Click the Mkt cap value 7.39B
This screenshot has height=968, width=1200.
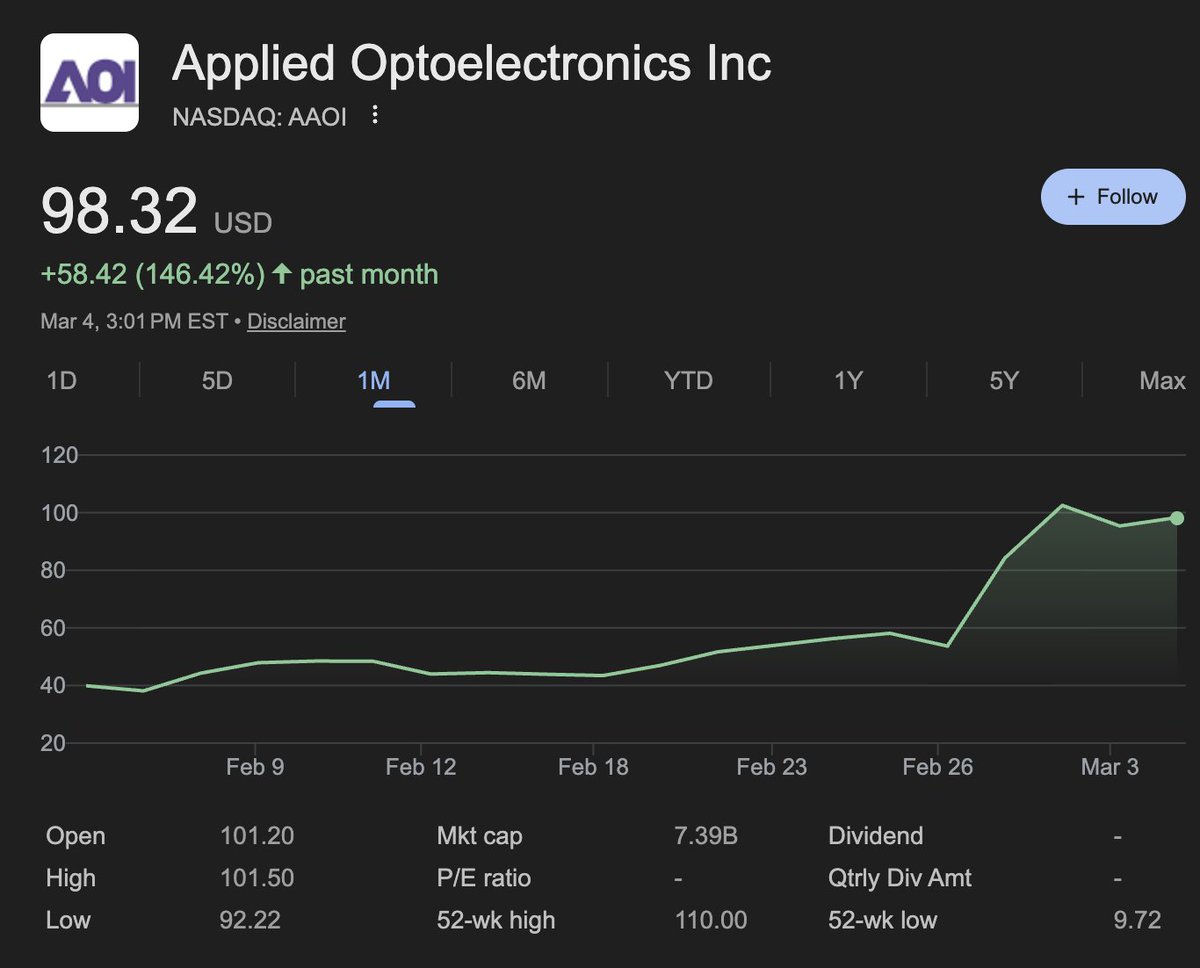pyautogui.click(x=706, y=836)
